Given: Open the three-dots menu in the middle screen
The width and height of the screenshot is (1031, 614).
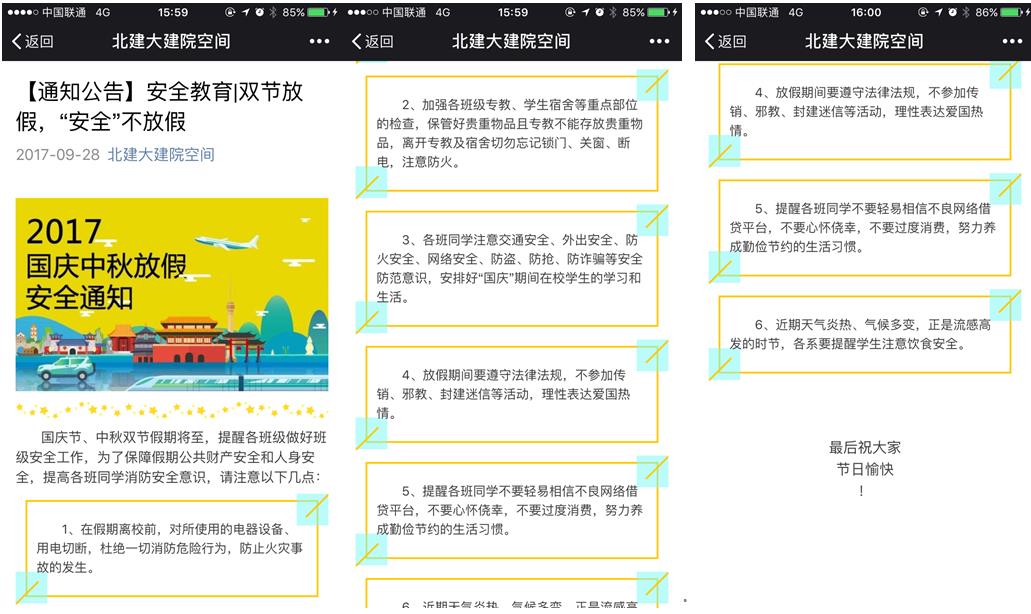Looking at the screenshot, I should (x=659, y=41).
